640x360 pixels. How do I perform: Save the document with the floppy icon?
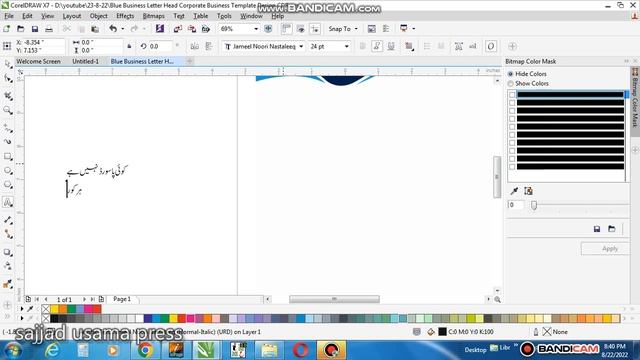click(x=35, y=29)
